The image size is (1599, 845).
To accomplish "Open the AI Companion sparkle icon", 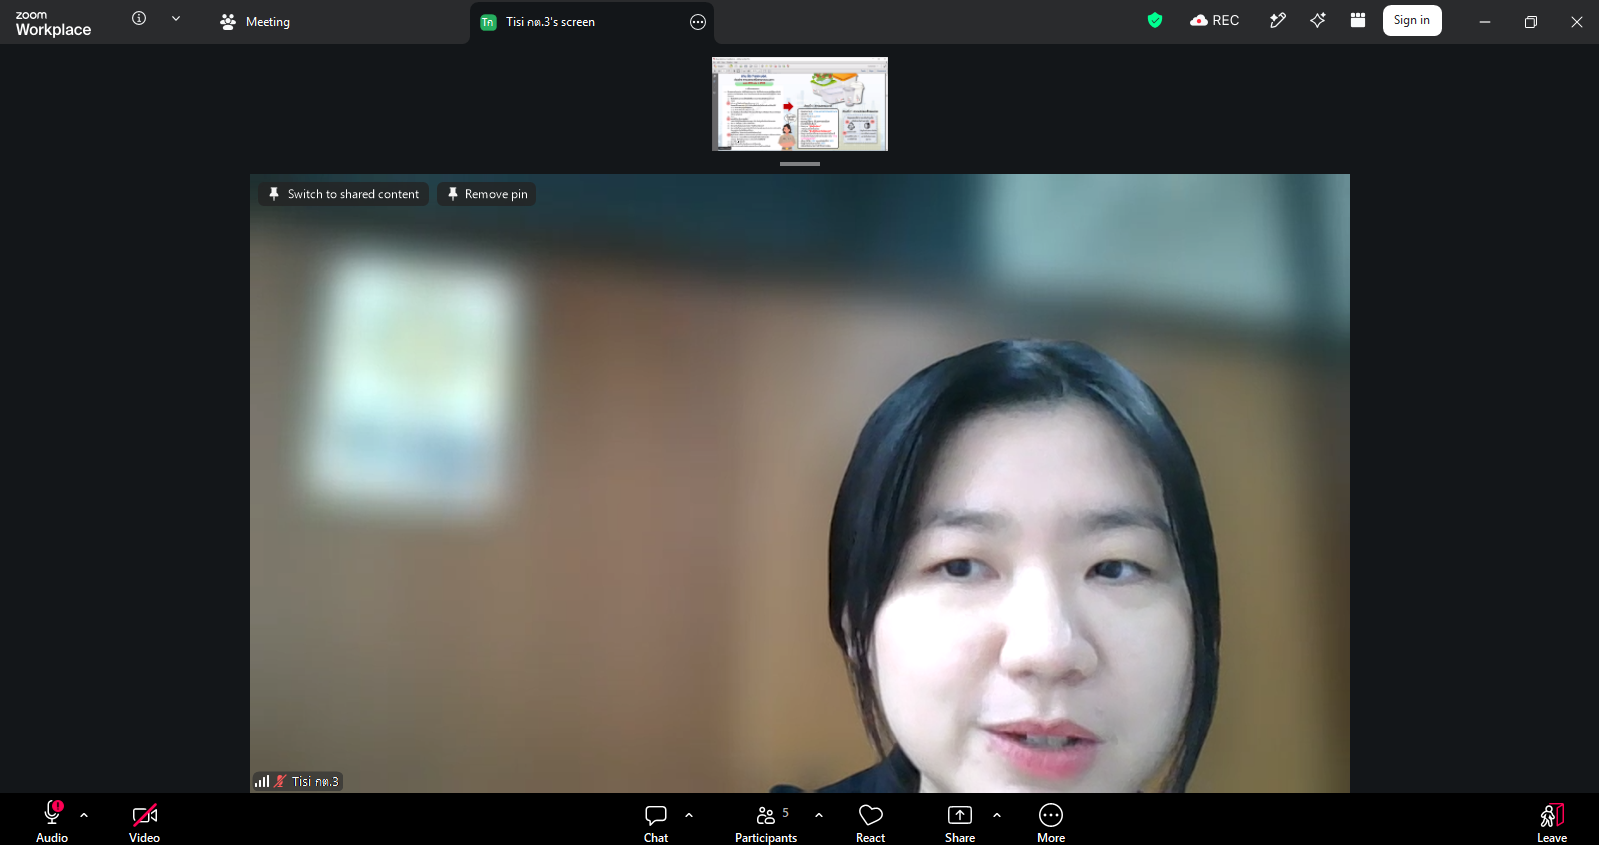I will [1318, 20].
